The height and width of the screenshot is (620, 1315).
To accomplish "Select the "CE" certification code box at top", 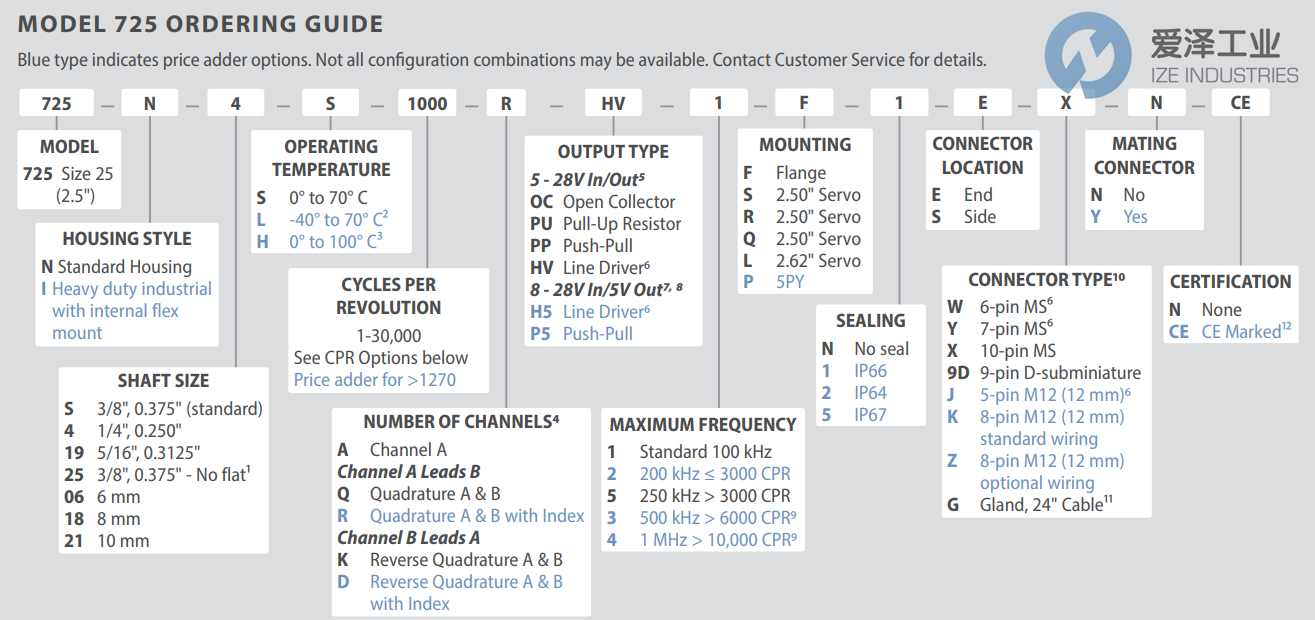I will point(1240,103).
